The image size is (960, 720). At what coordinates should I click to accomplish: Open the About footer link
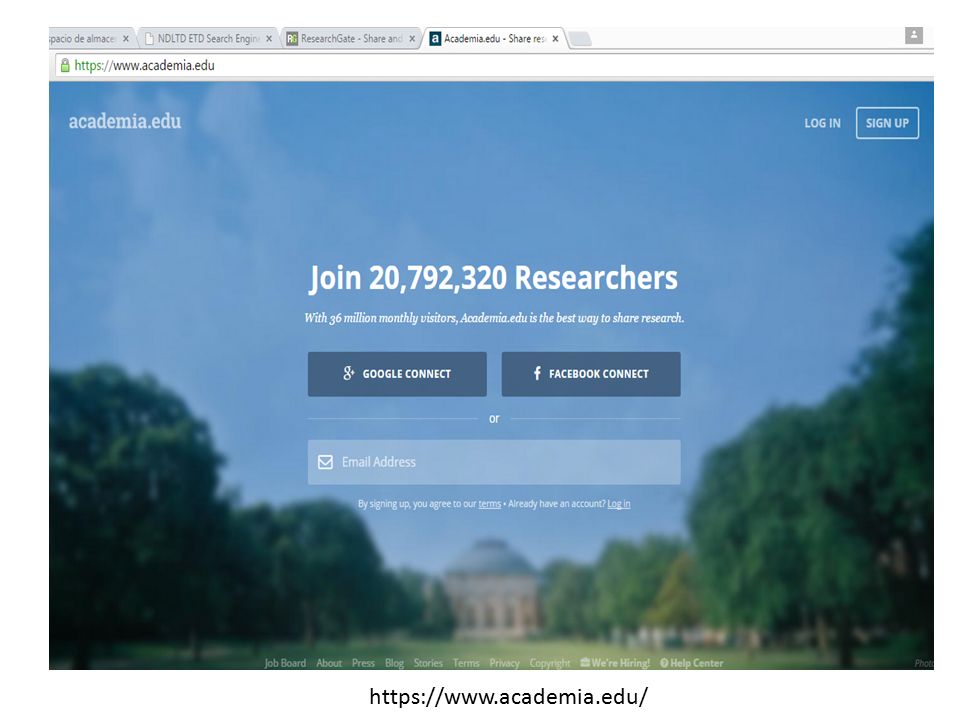[329, 663]
